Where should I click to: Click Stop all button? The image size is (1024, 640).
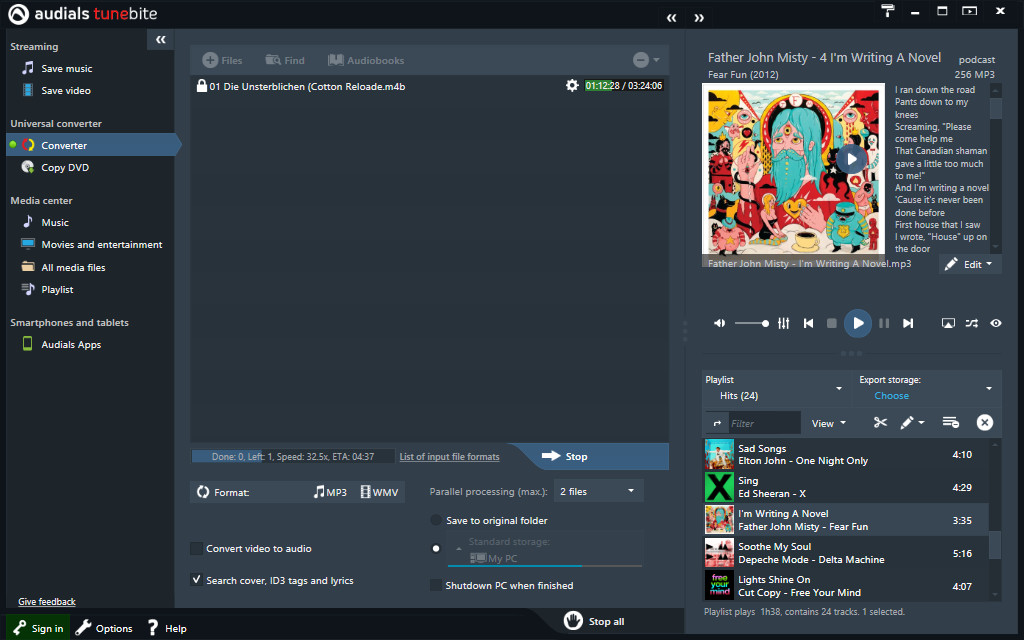coord(594,621)
